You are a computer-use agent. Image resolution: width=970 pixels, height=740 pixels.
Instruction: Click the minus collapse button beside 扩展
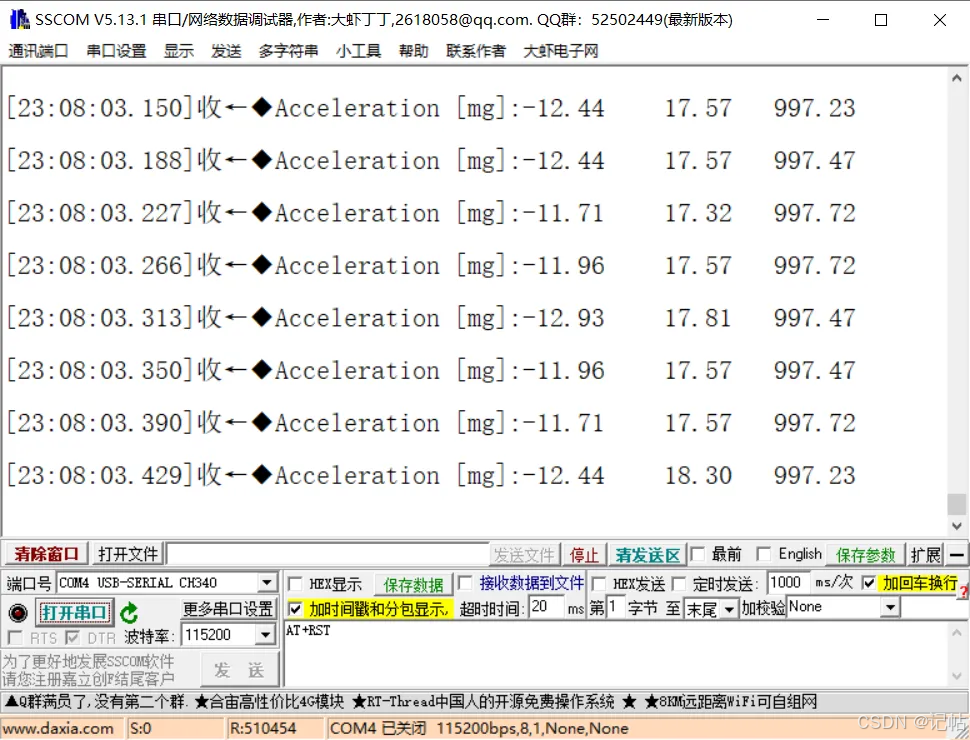pyautogui.click(x=956, y=554)
